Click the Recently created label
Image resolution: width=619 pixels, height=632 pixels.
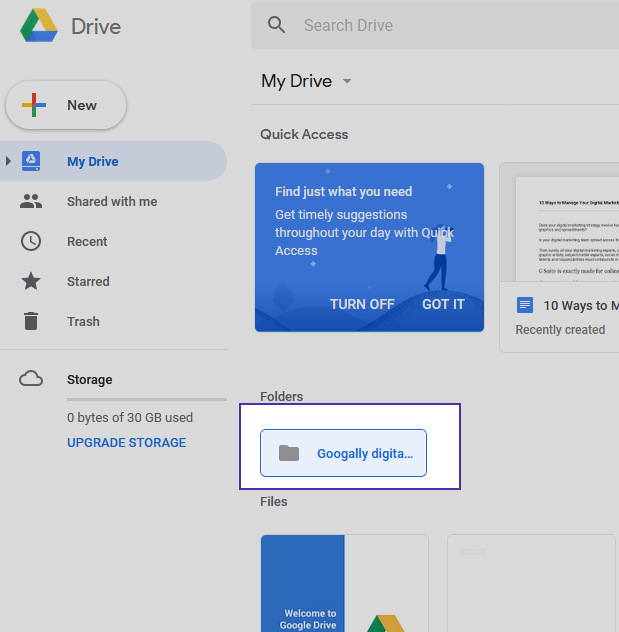click(x=560, y=329)
